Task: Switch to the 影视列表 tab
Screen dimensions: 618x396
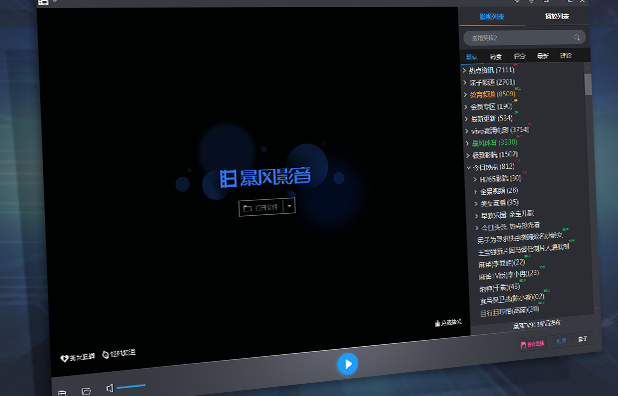Action: [x=491, y=17]
